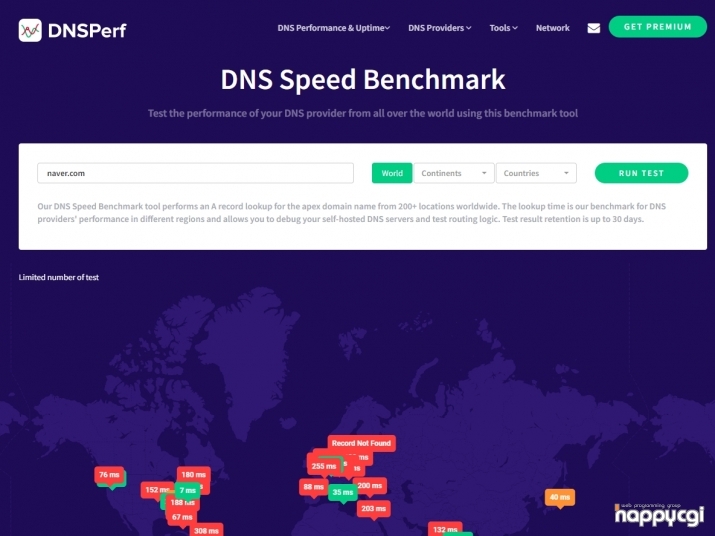
Task: Click the Record Not Found map marker
Action: coord(361,443)
